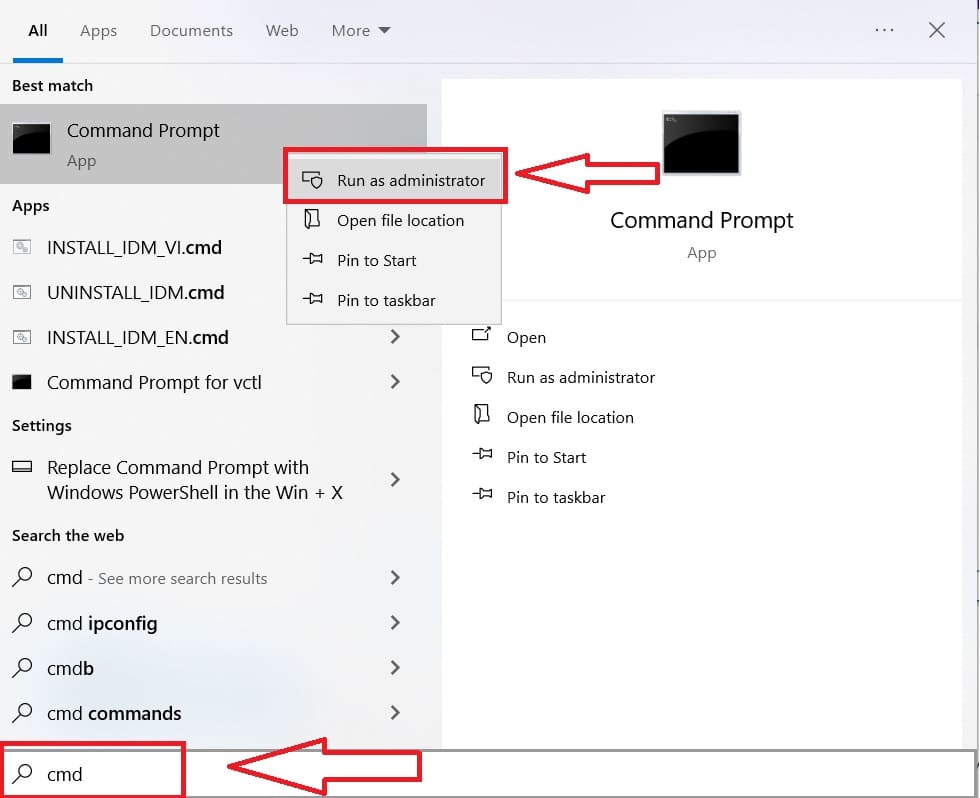Expand the Replace Command Prompt setting chevron
980x798 pixels.
[395, 479]
